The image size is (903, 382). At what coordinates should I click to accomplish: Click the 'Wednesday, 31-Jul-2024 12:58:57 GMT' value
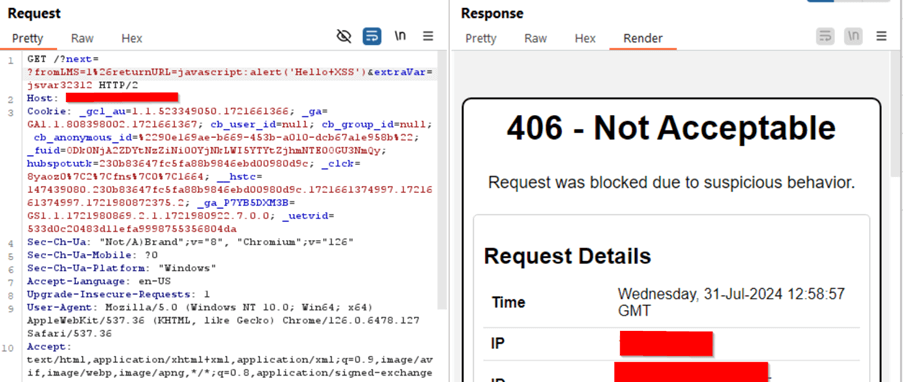point(731,302)
